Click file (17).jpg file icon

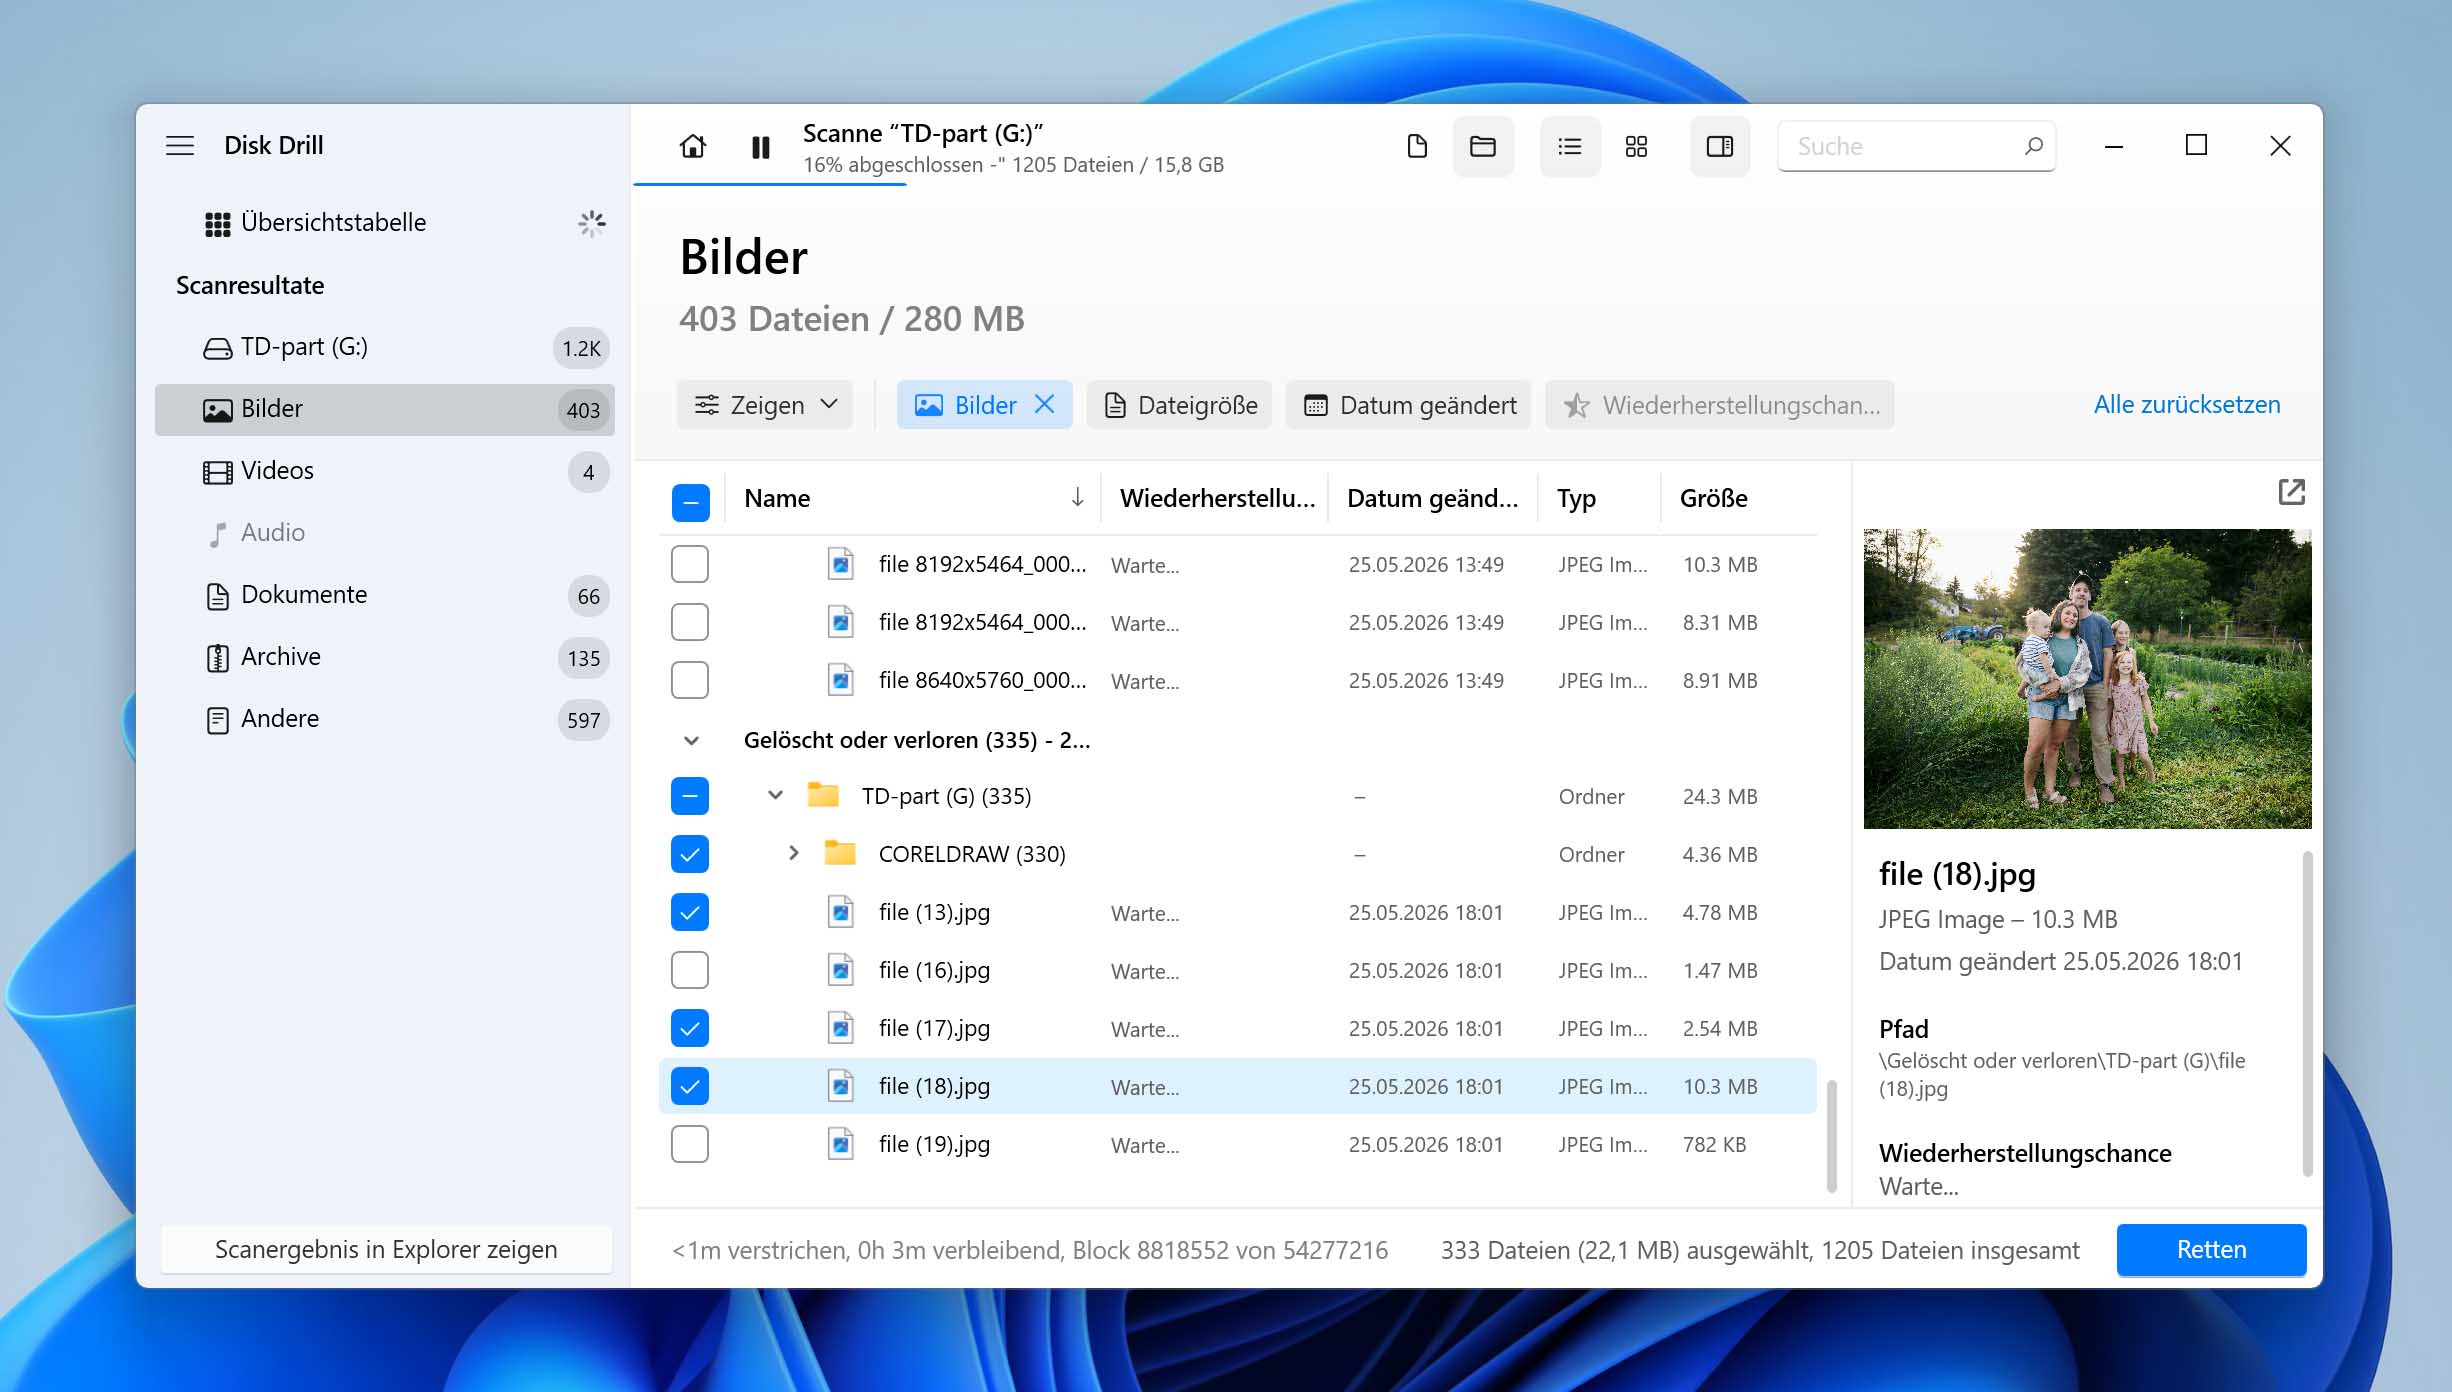click(x=841, y=1028)
